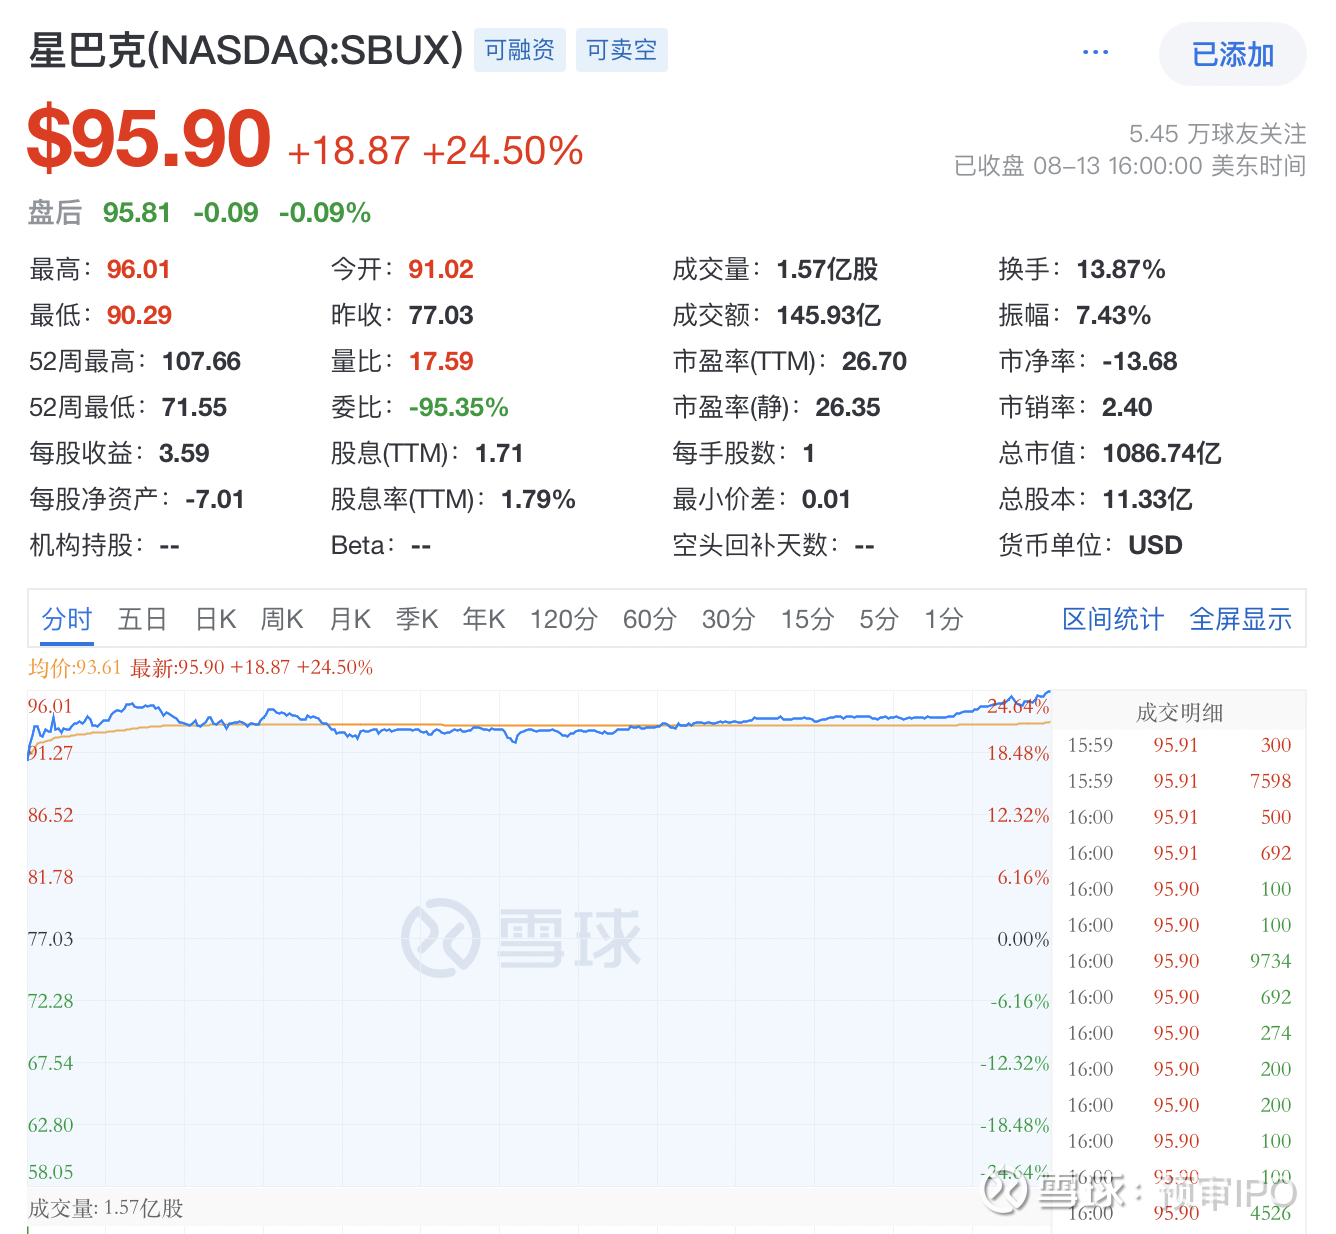Open the 月K chart tab

coord(350,620)
